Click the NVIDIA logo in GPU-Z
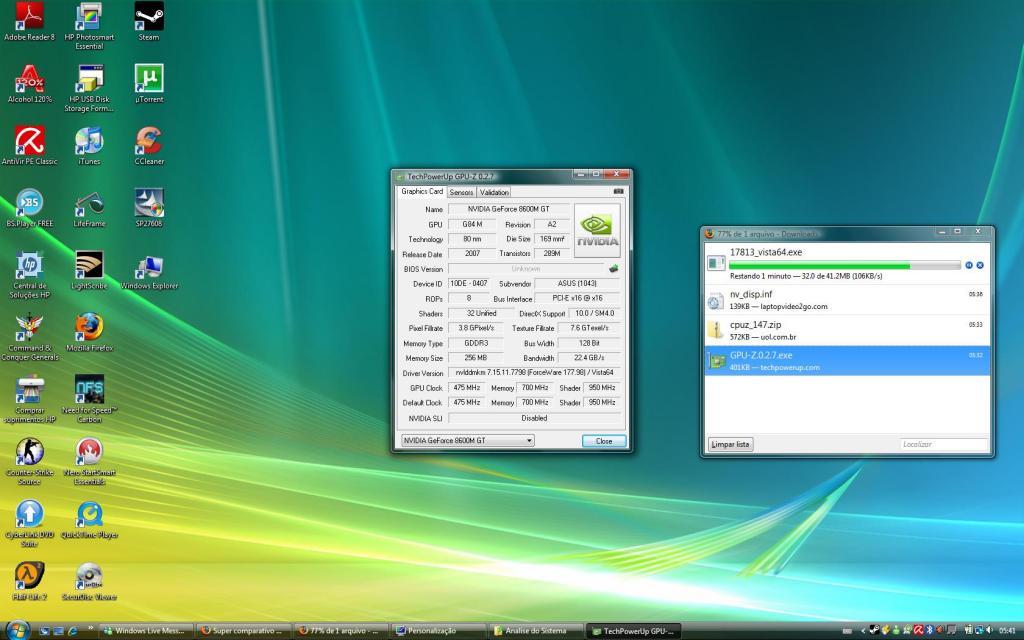1024x640 pixels. point(597,231)
